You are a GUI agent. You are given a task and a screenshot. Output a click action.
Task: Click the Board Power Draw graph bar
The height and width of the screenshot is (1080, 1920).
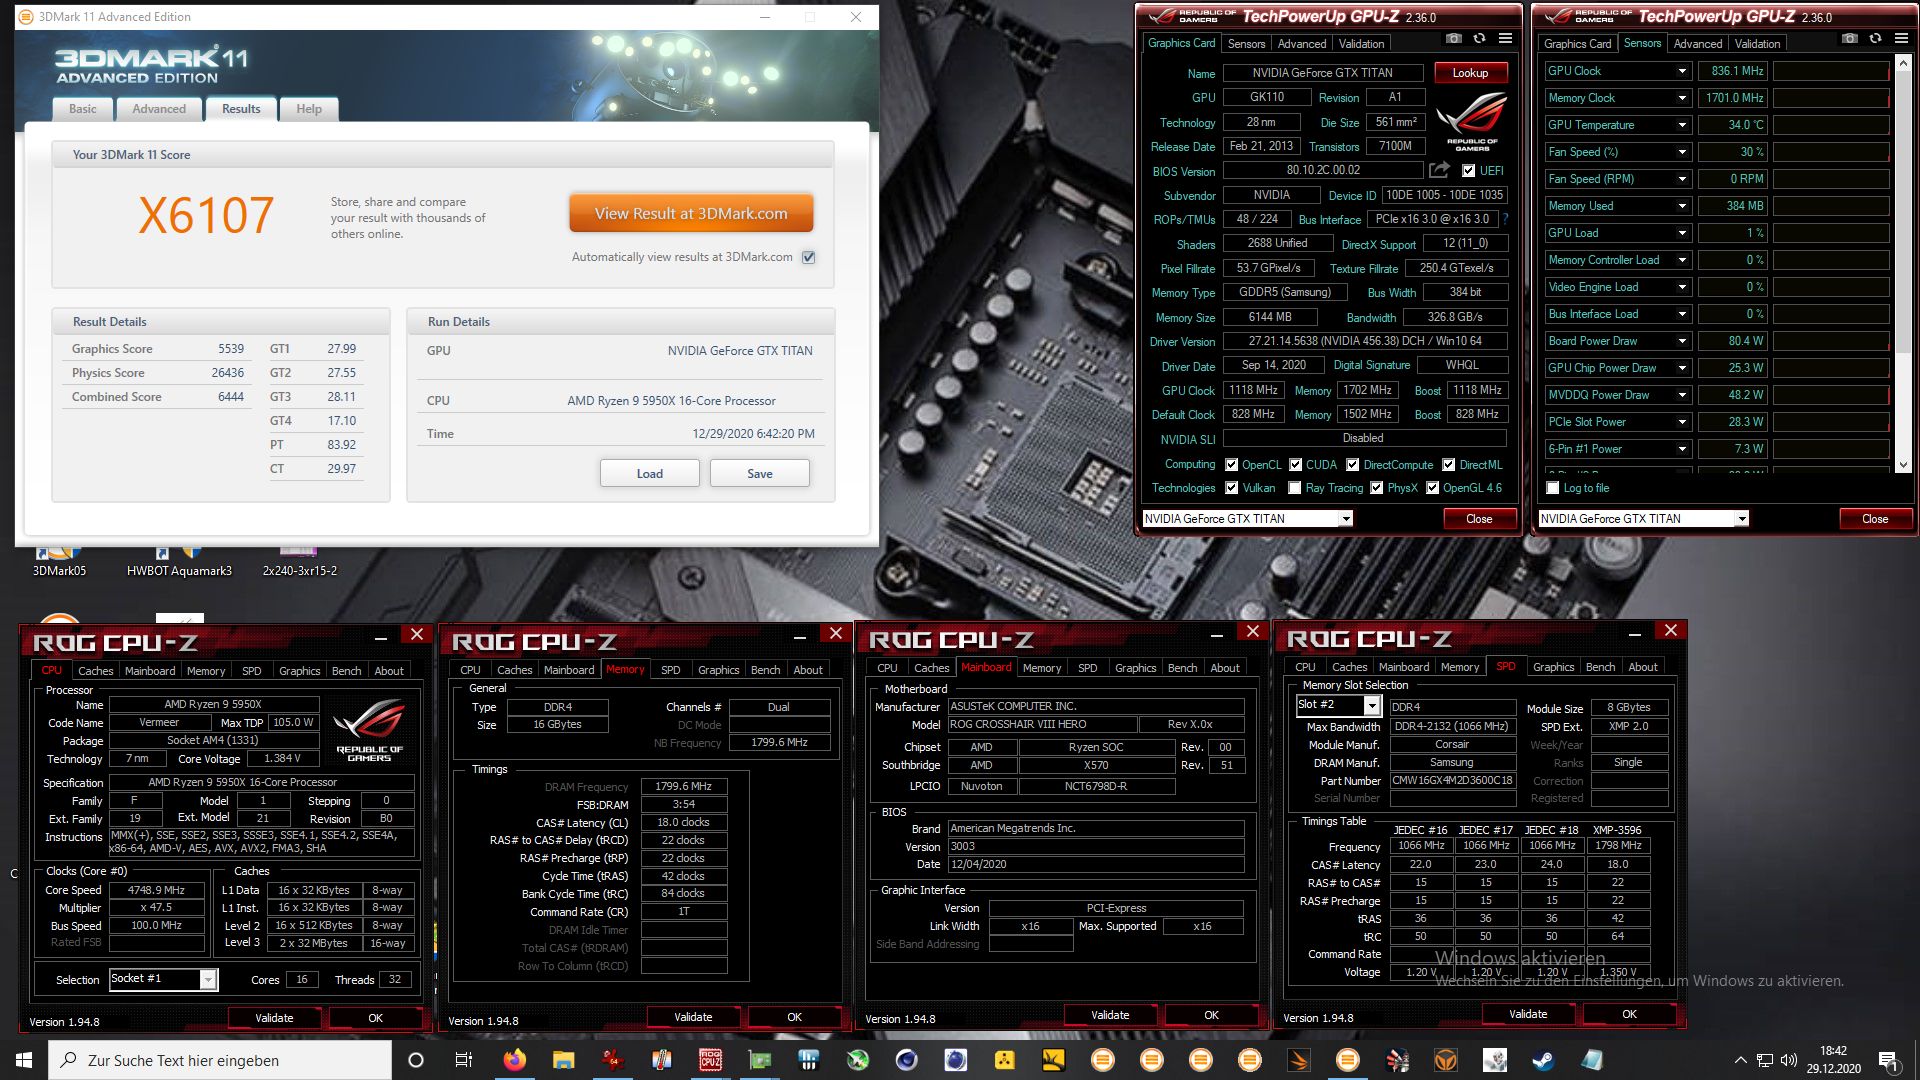point(1831,341)
